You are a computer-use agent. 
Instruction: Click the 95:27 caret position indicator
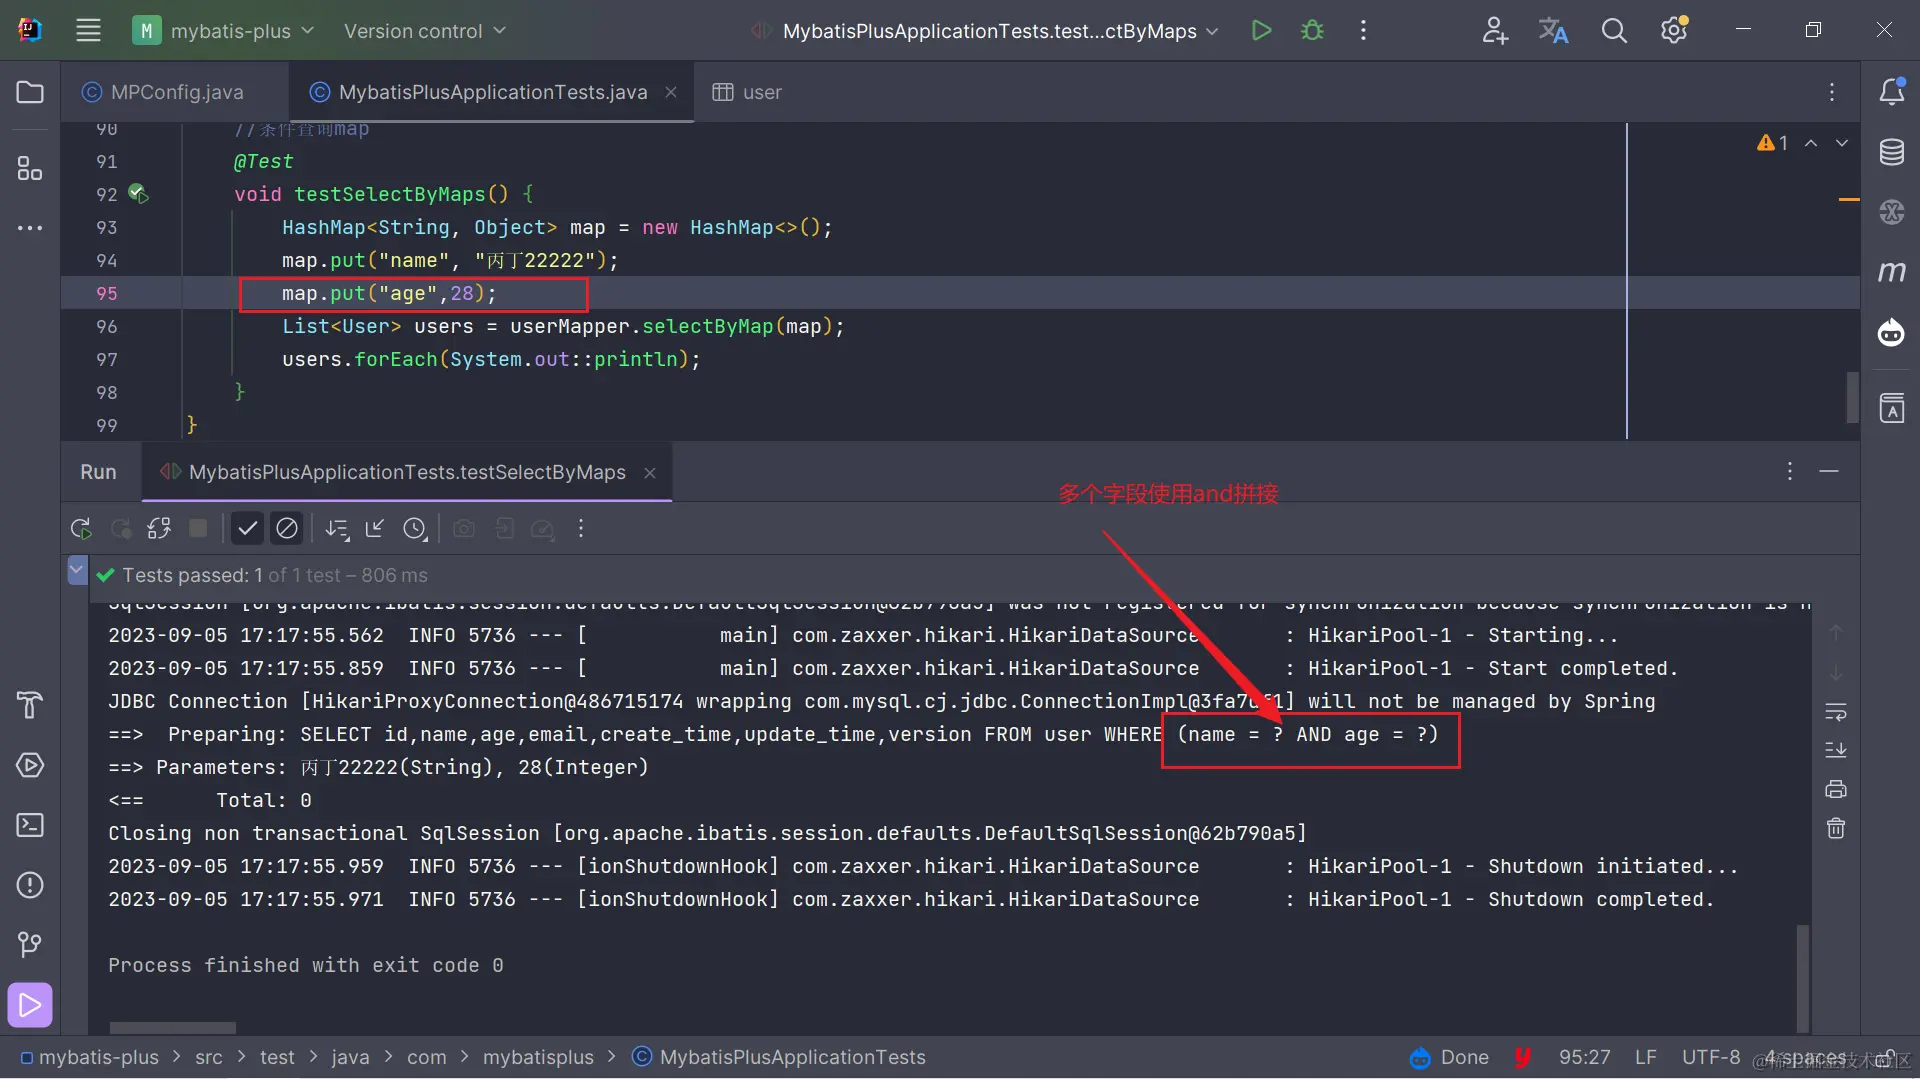[x=1584, y=1057]
